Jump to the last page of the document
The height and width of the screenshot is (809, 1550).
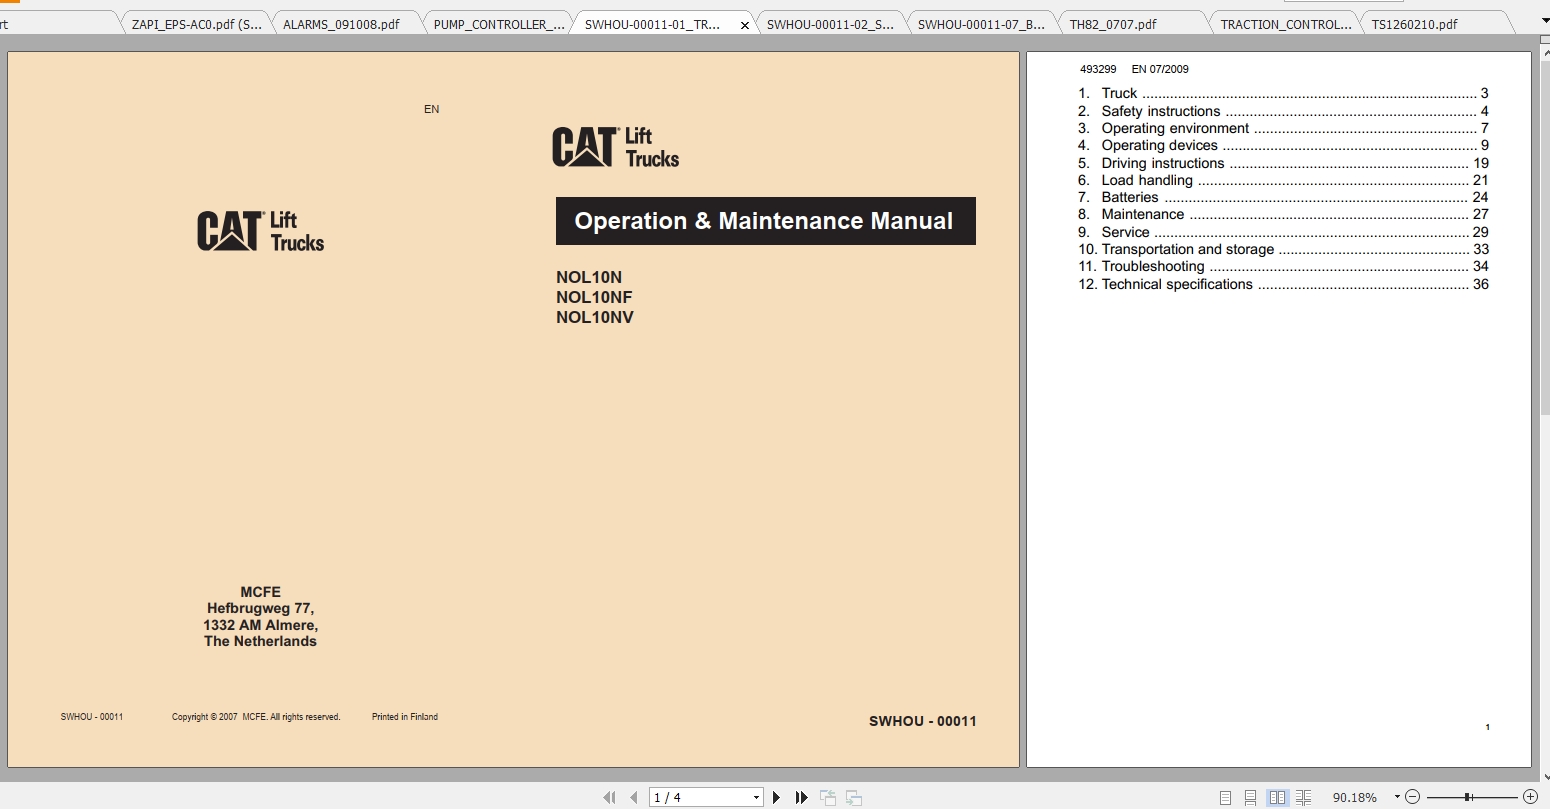802,796
